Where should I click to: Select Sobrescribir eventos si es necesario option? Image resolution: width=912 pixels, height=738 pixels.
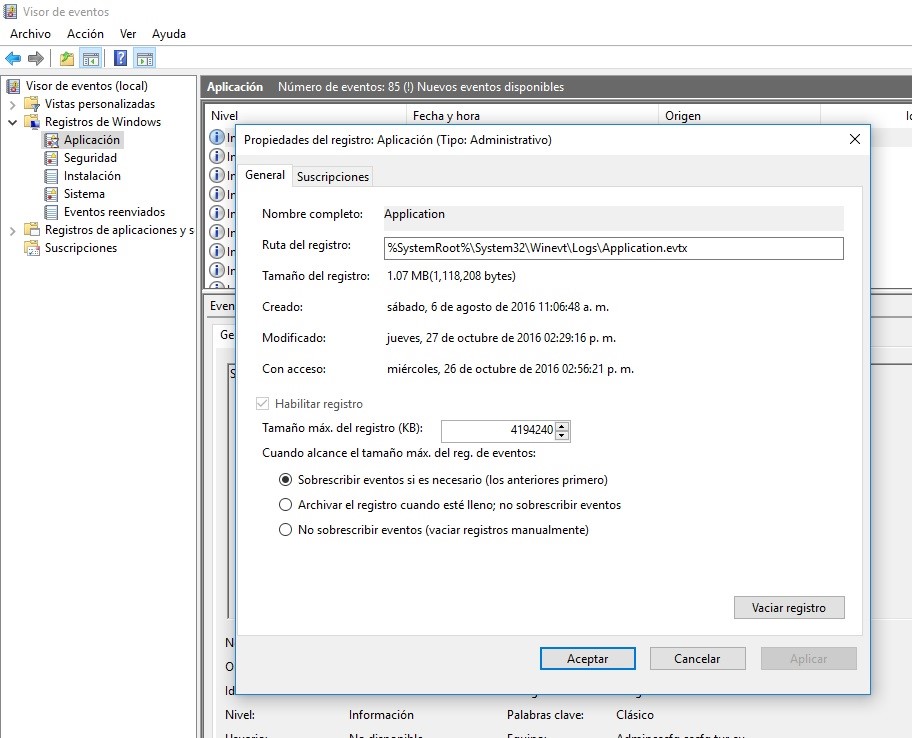pyautogui.click(x=286, y=480)
